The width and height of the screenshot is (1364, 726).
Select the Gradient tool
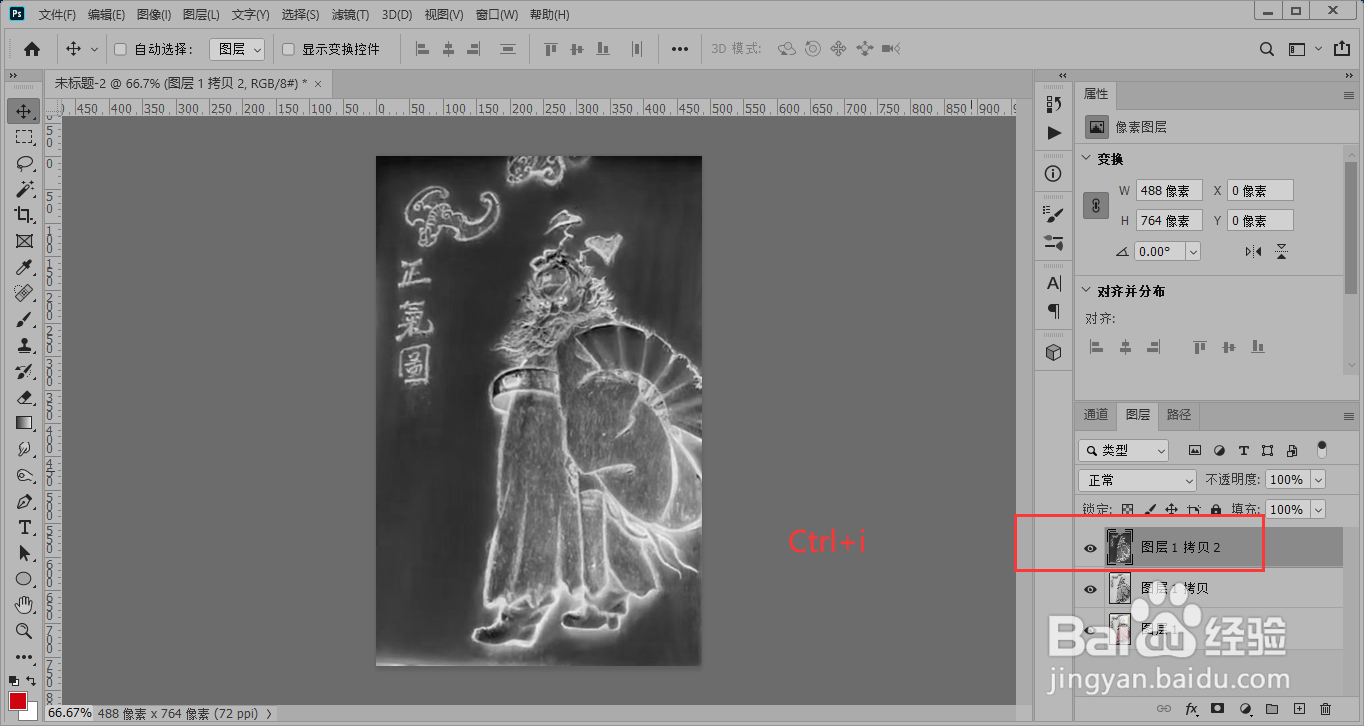24,423
